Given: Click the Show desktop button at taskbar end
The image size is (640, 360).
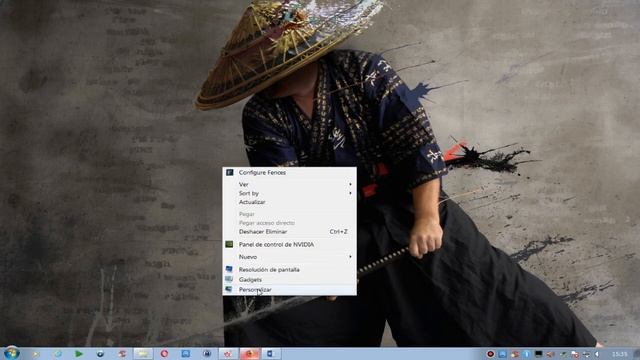Looking at the screenshot, I should (x=637, y=354).
